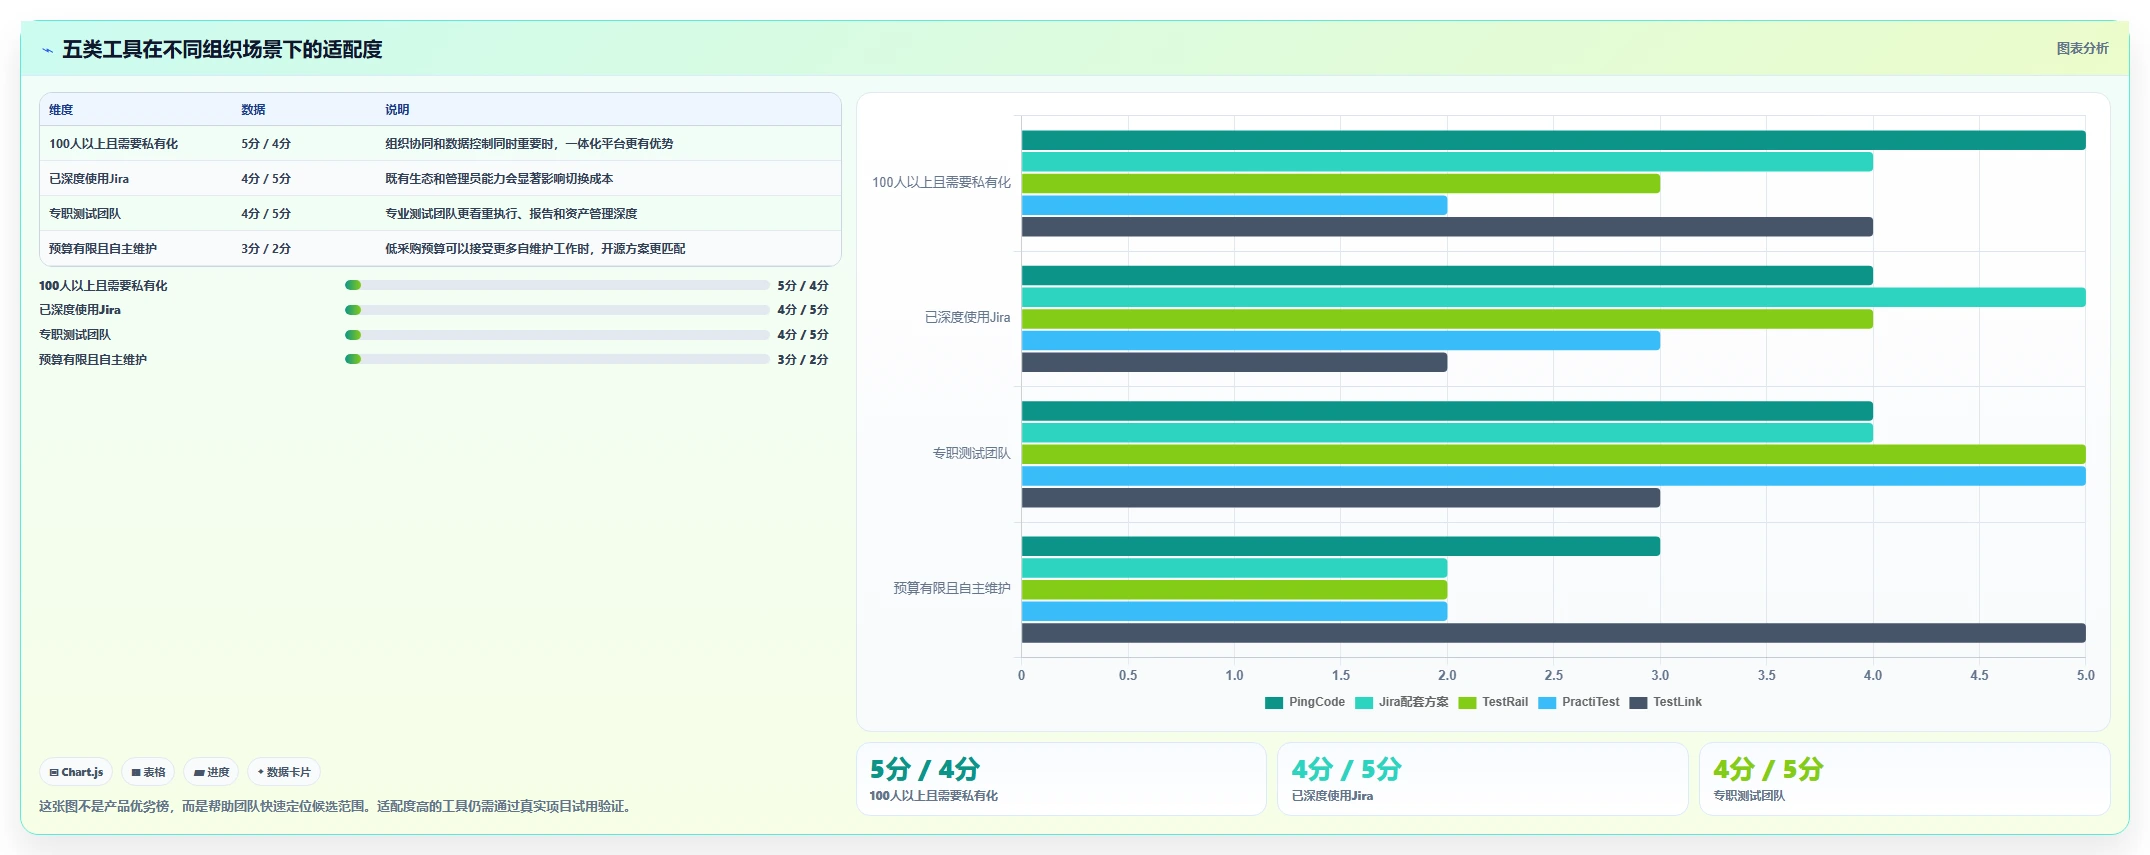Click description 既有生态和管理员能力会显著影响切换成本
The width and height of the screenshot is (2150, 855).
(499, 179)
